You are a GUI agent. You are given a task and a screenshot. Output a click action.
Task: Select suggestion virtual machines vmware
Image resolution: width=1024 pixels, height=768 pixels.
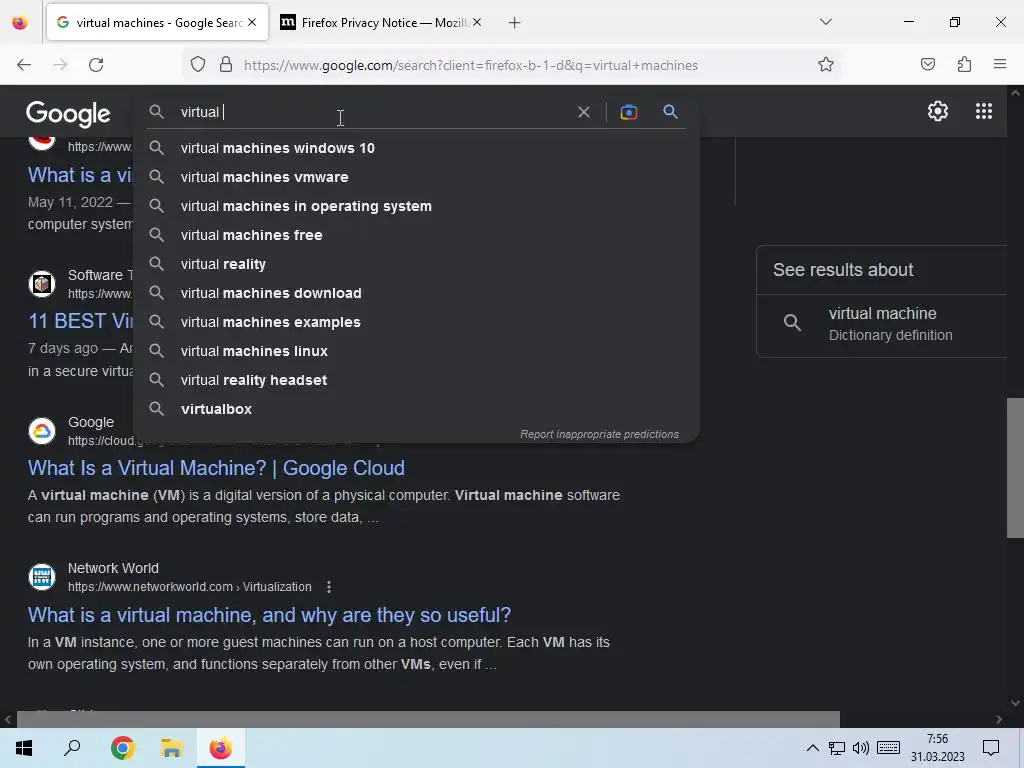pyautogui.click(x=416, y=177)
